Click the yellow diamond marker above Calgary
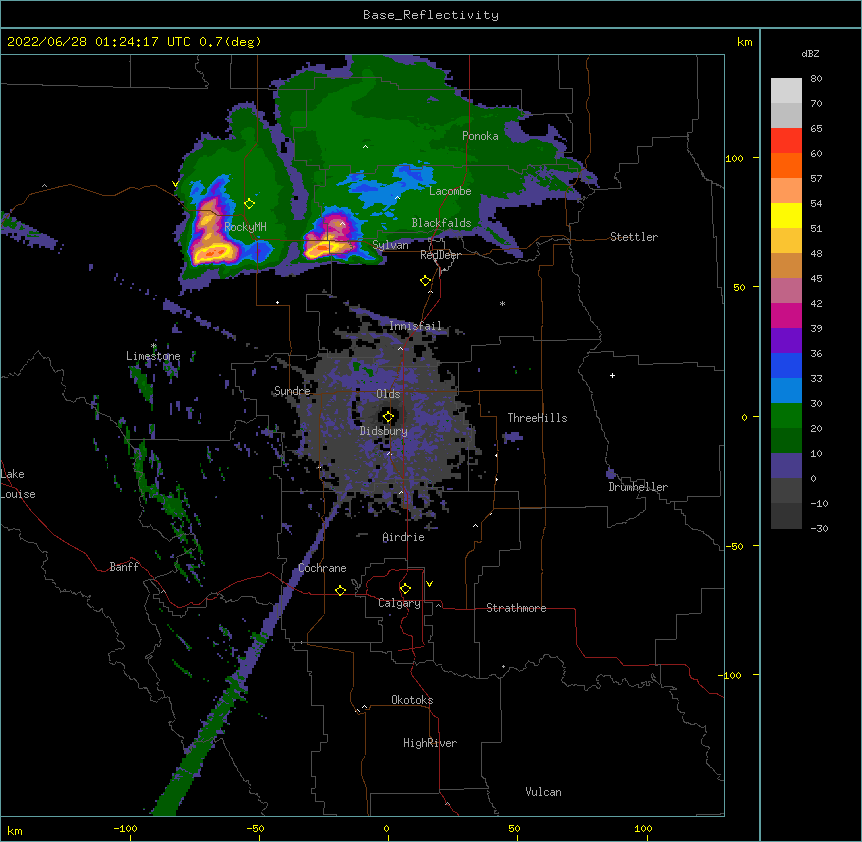The width and height of the screenshot is (862, 842). coord(405,589)
